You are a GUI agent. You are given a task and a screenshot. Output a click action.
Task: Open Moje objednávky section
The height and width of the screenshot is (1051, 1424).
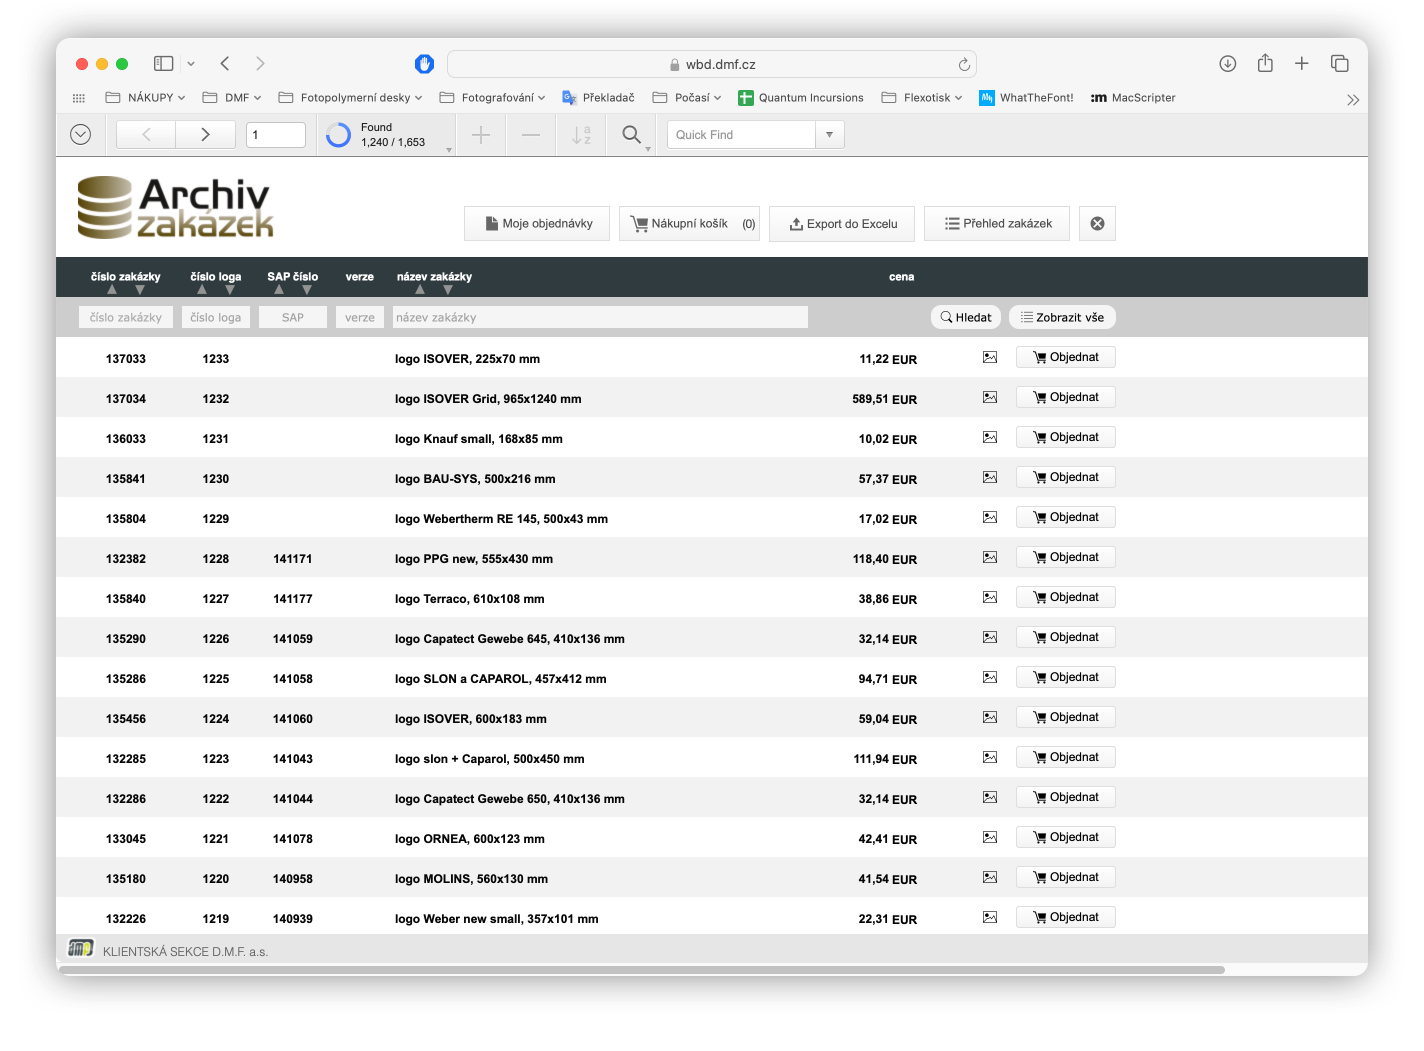539,224
